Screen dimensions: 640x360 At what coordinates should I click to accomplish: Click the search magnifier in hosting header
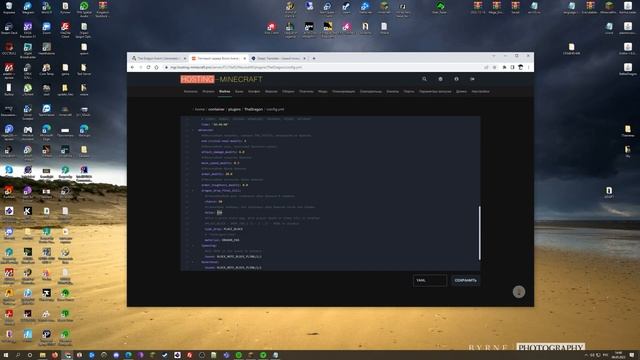click(424, 79)
